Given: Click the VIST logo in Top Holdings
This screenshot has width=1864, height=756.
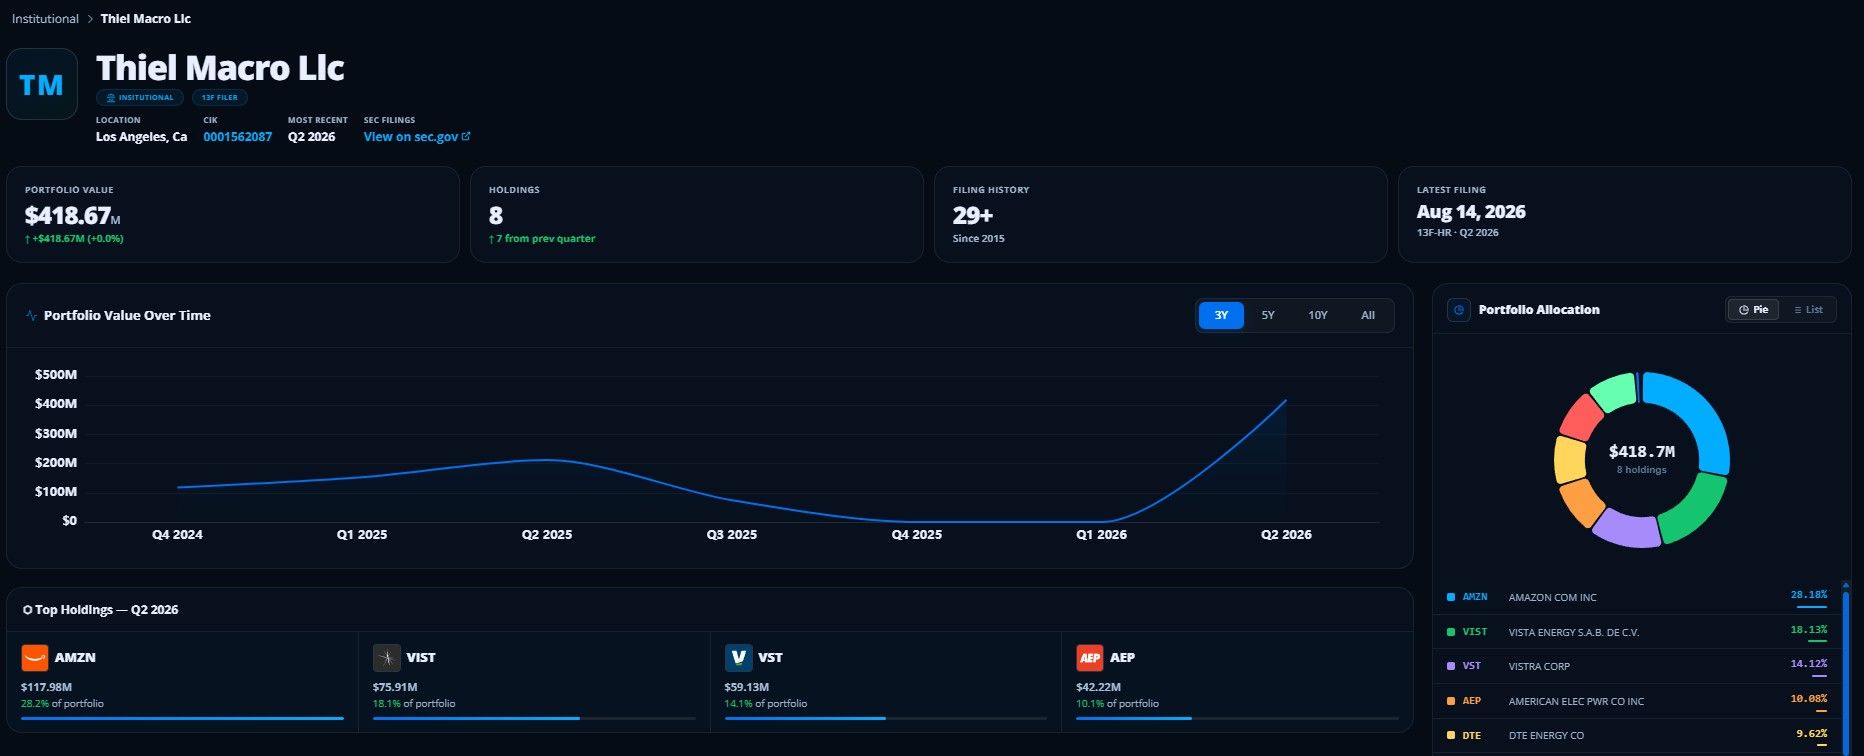Looking at the screenshot, I should pyautogui.click(x=387, y=657).
